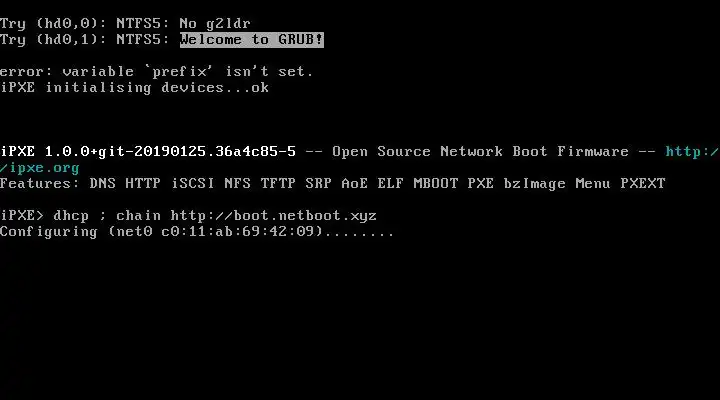The height and width of the screenshot is (400, 720).
Task: Select the 'http://boot.netboot.xyz' URL text
Action: 274,216
